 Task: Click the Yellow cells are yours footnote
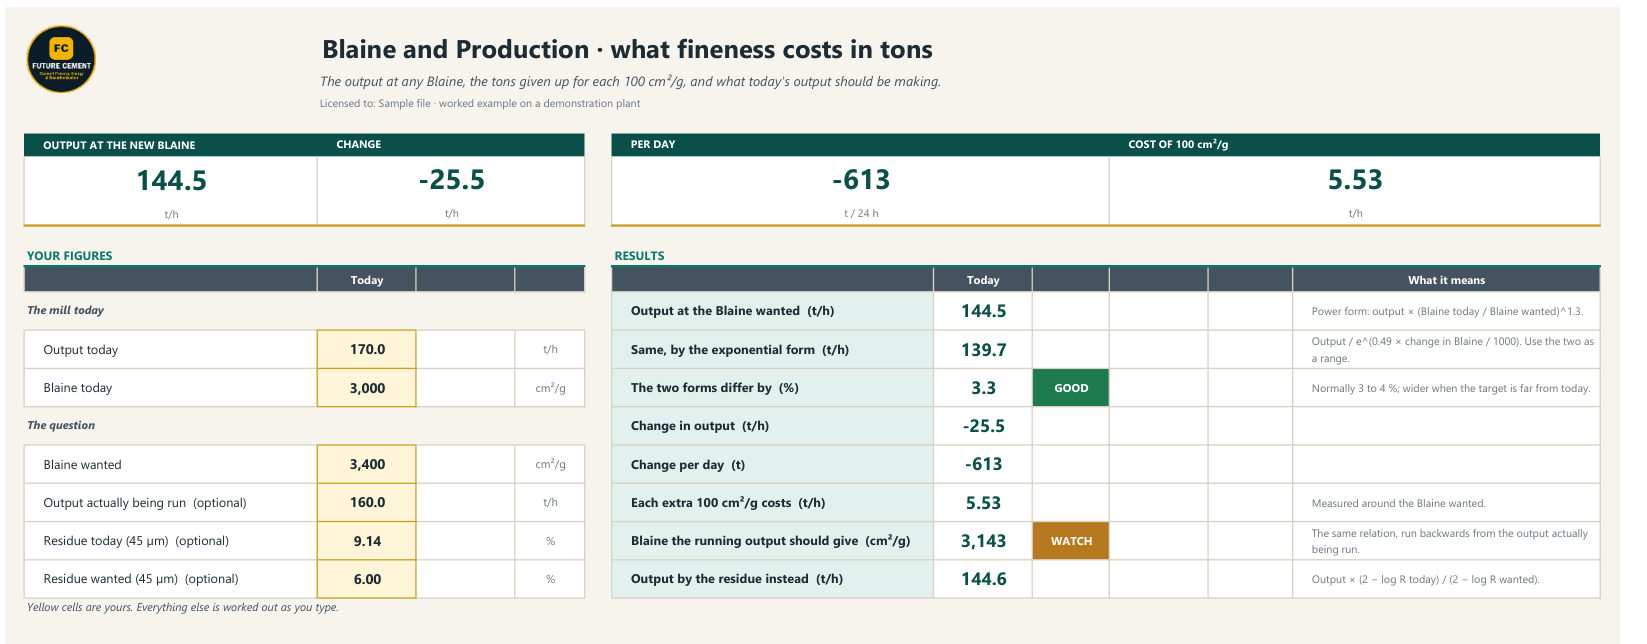pos(183,607)
